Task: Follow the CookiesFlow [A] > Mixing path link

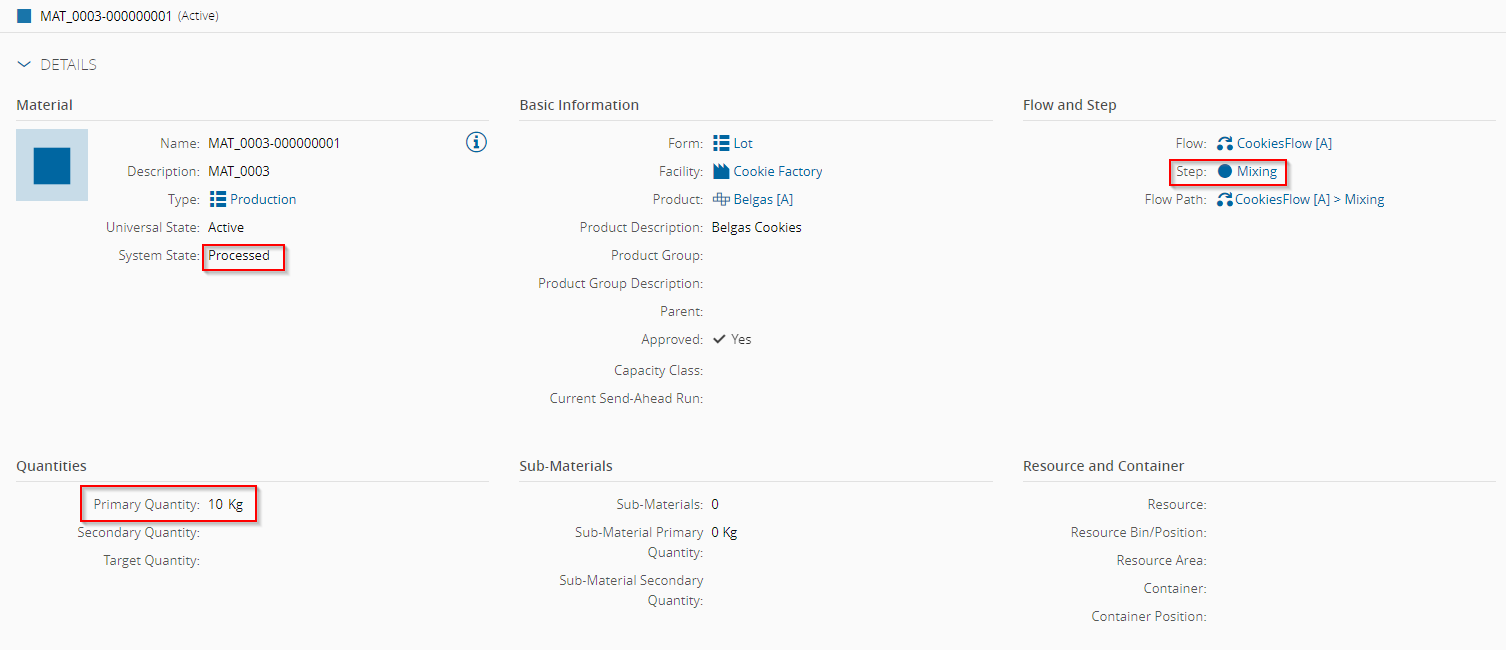Action: [1310, 199]
